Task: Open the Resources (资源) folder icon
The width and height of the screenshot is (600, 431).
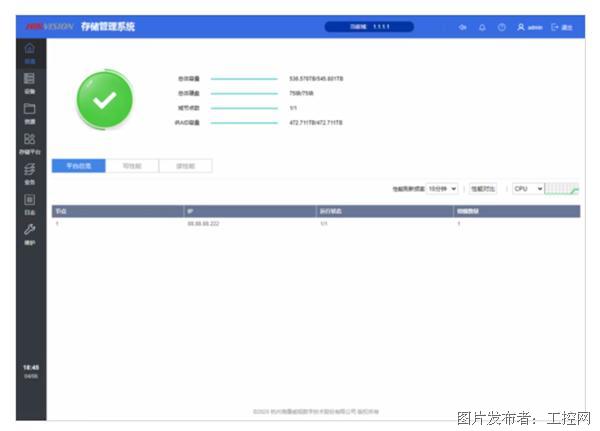Action: (29, 111)
